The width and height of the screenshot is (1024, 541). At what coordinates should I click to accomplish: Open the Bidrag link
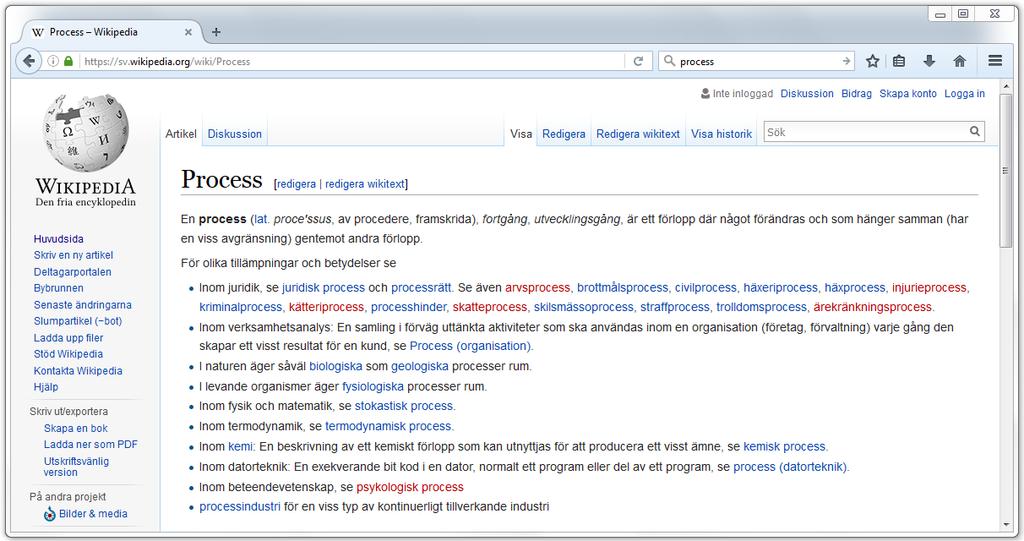coord(856,93)
